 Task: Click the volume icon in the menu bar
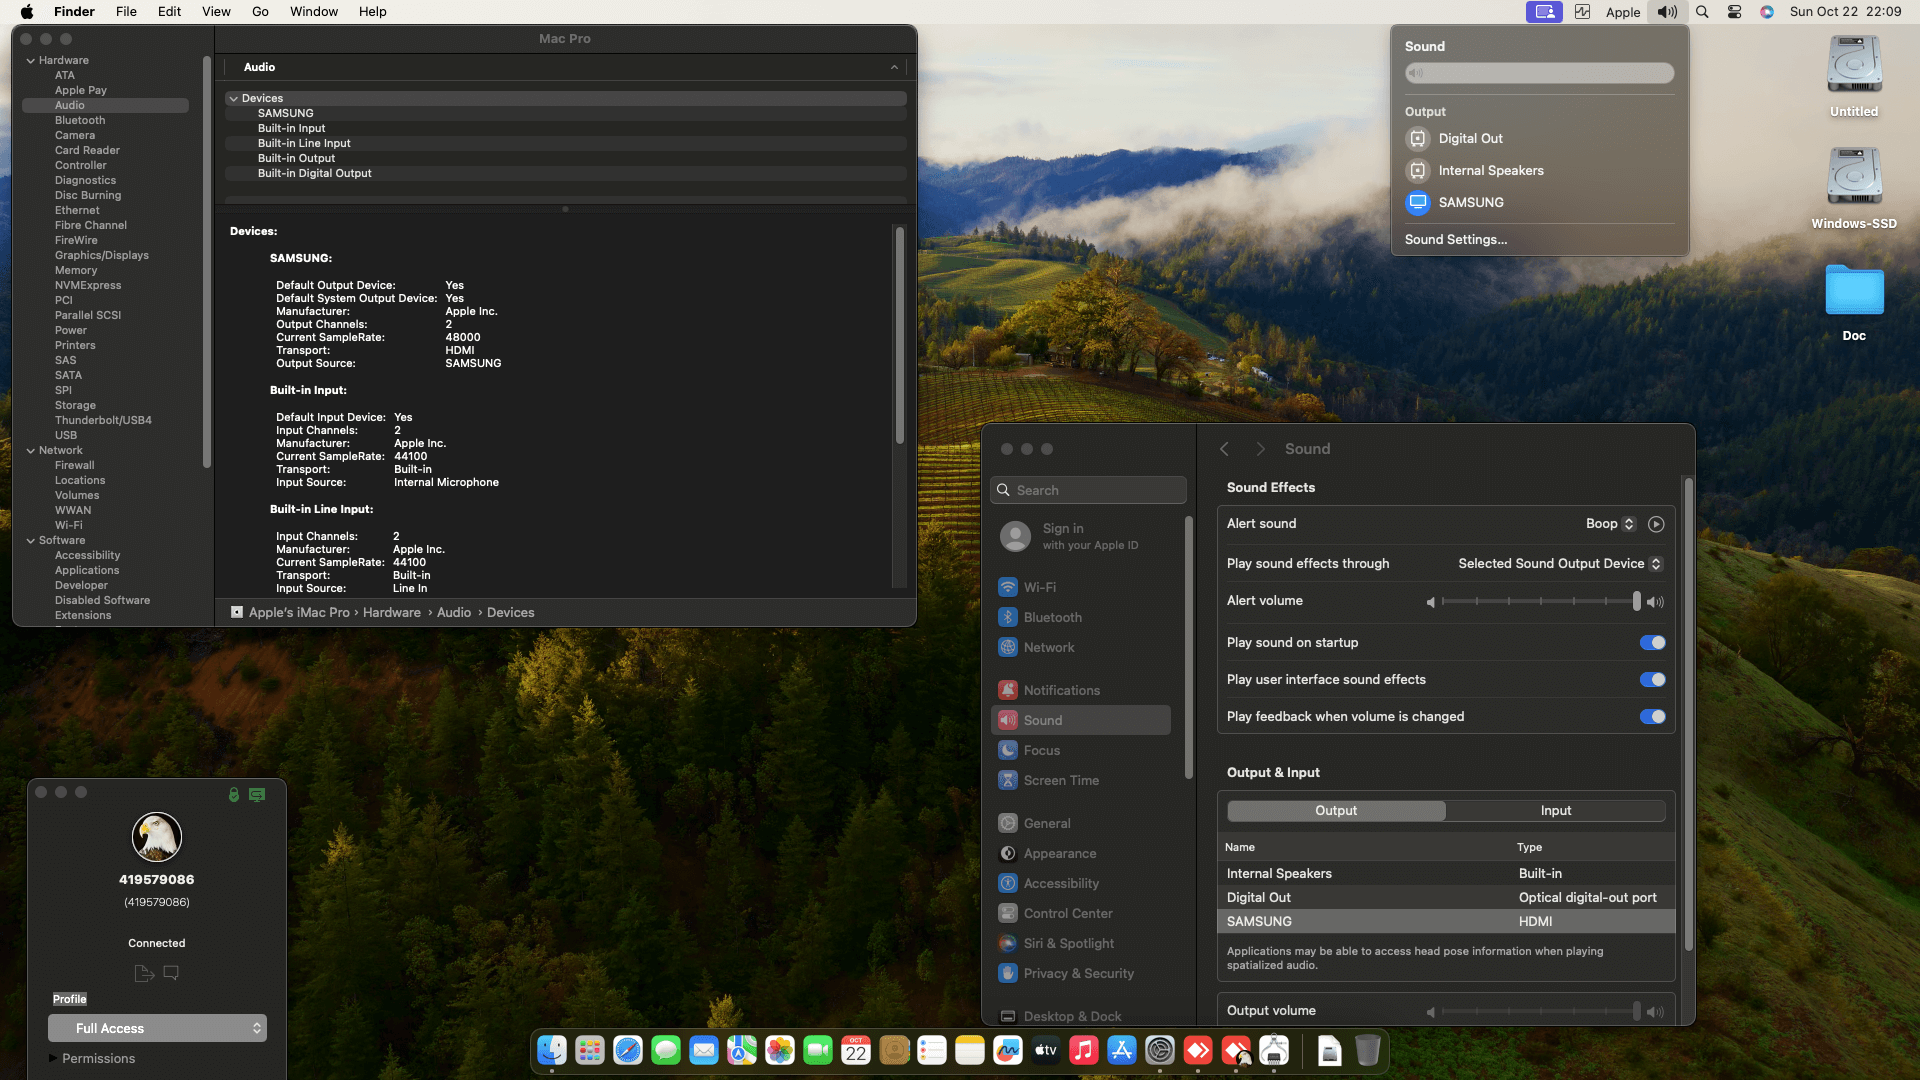coord(1667,12)
